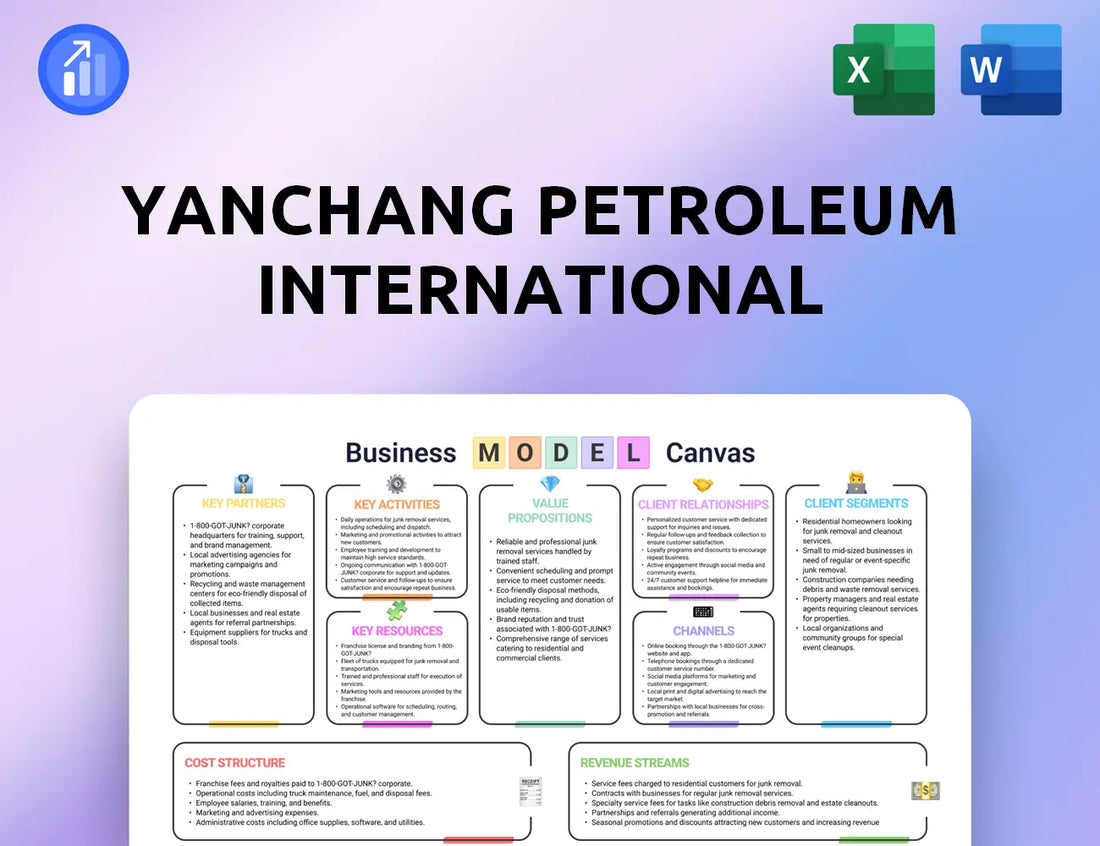Select the CLIENT RELATIONSHIPS heading
The image size is (1100, 846).
pyautogui.click(x=703, y=504)
